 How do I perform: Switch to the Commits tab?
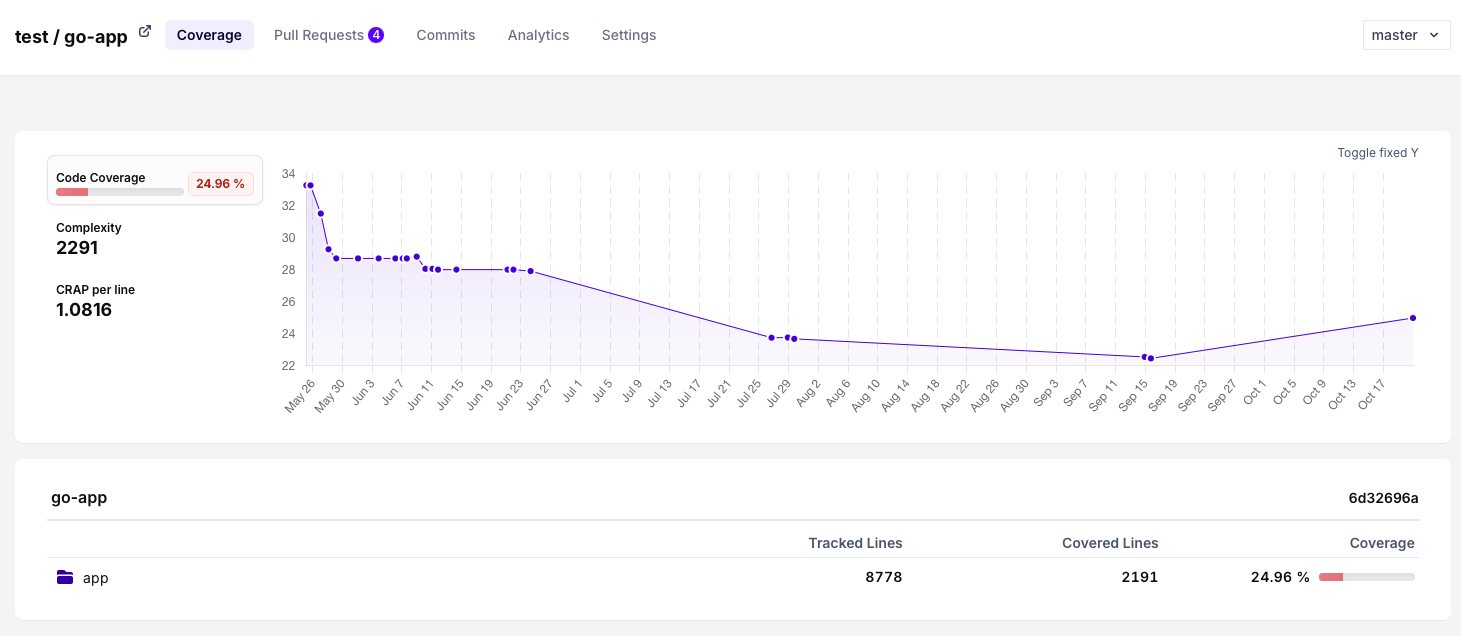445,35
